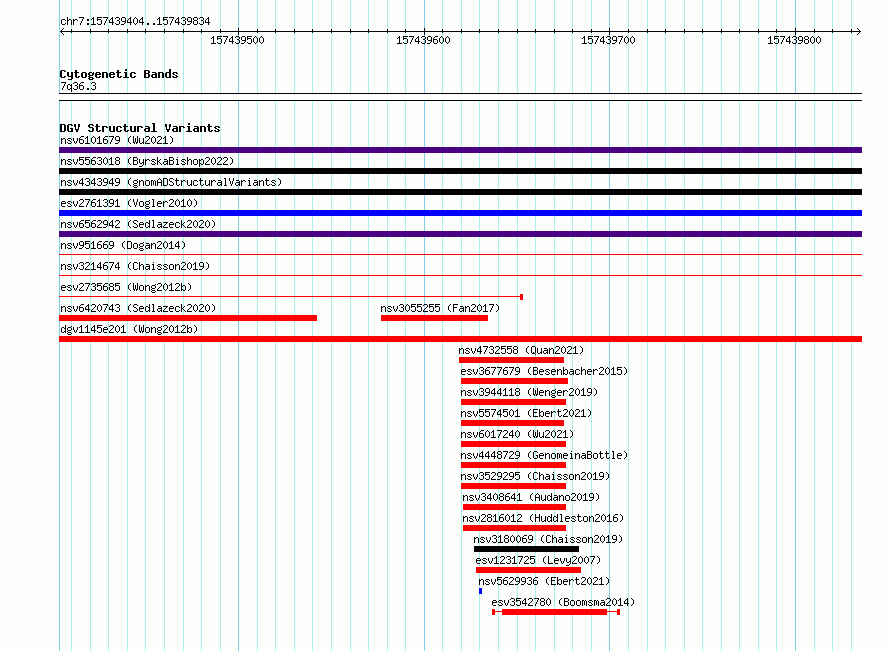Viewport: 890px width, 651px height.
Task: Select the red bar under nsv6017240
Action: [x=513, y=444]
